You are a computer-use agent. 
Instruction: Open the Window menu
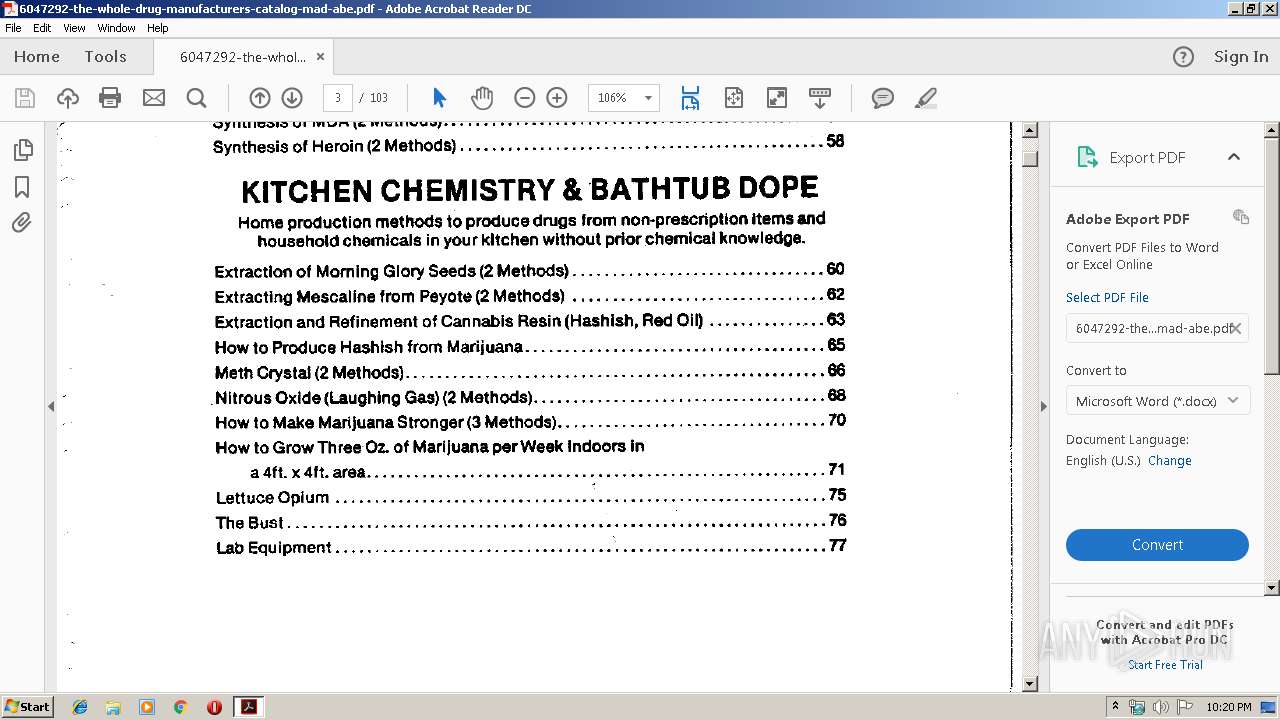116,28
